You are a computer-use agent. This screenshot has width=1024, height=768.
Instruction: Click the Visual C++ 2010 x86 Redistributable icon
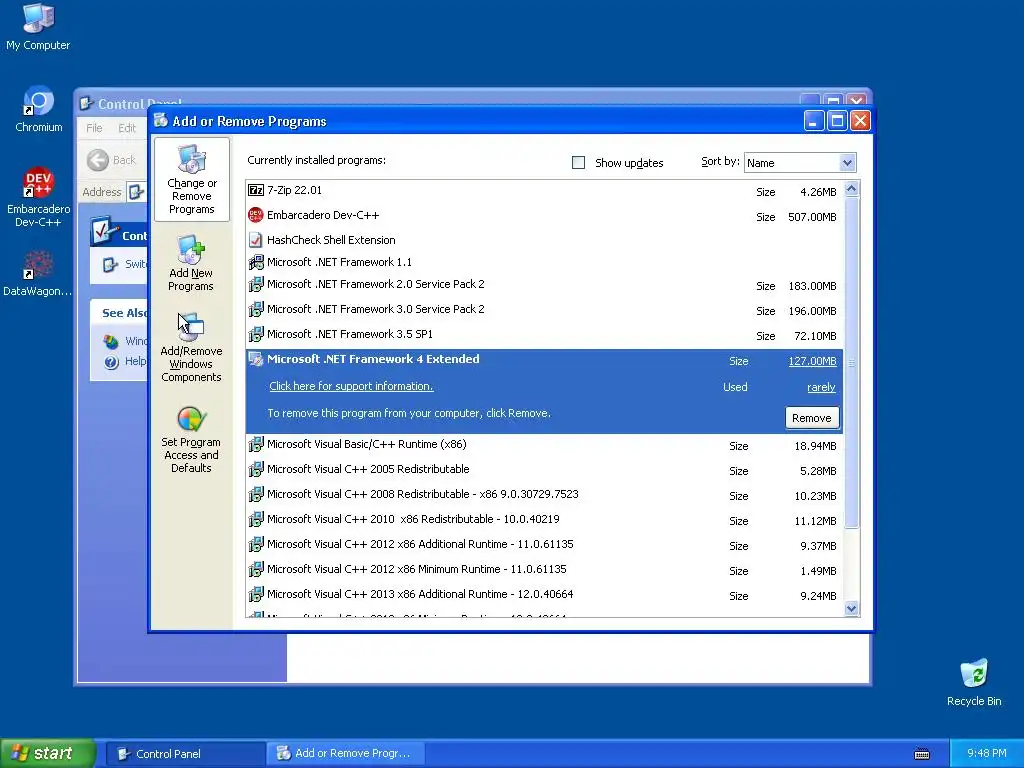tap(256, 519)
